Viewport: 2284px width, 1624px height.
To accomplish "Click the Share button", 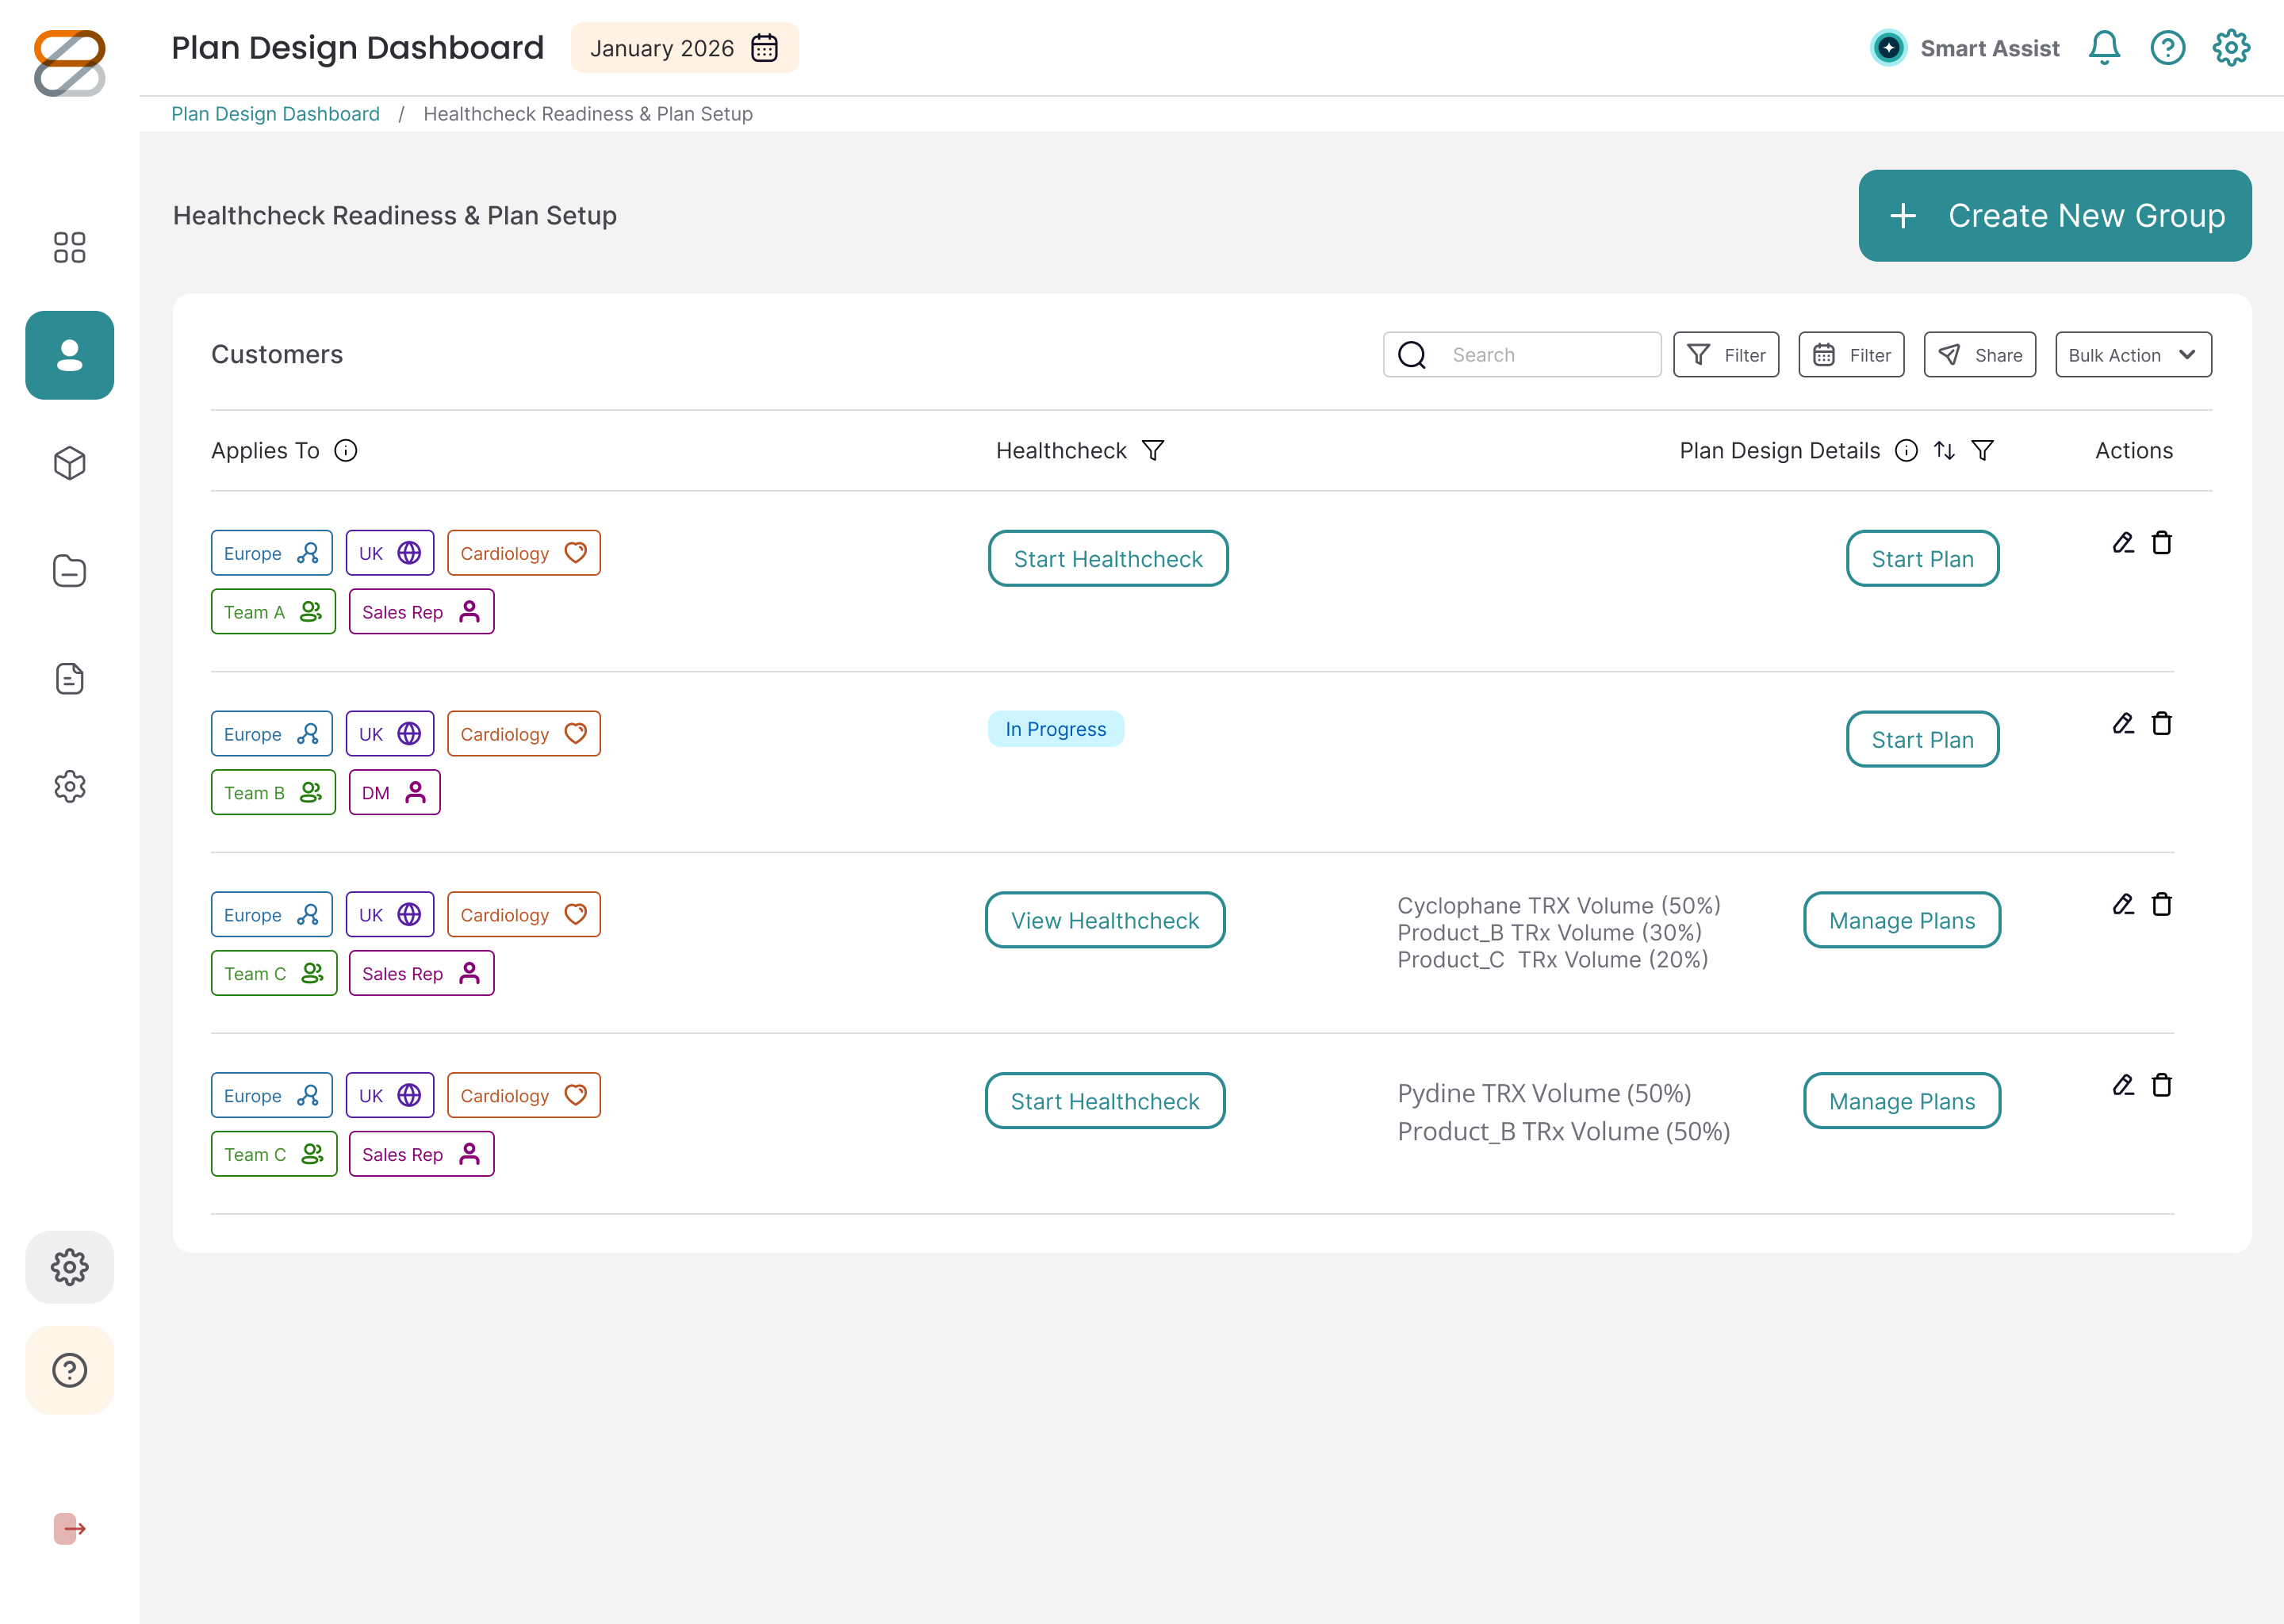I will pos(1979,355).
